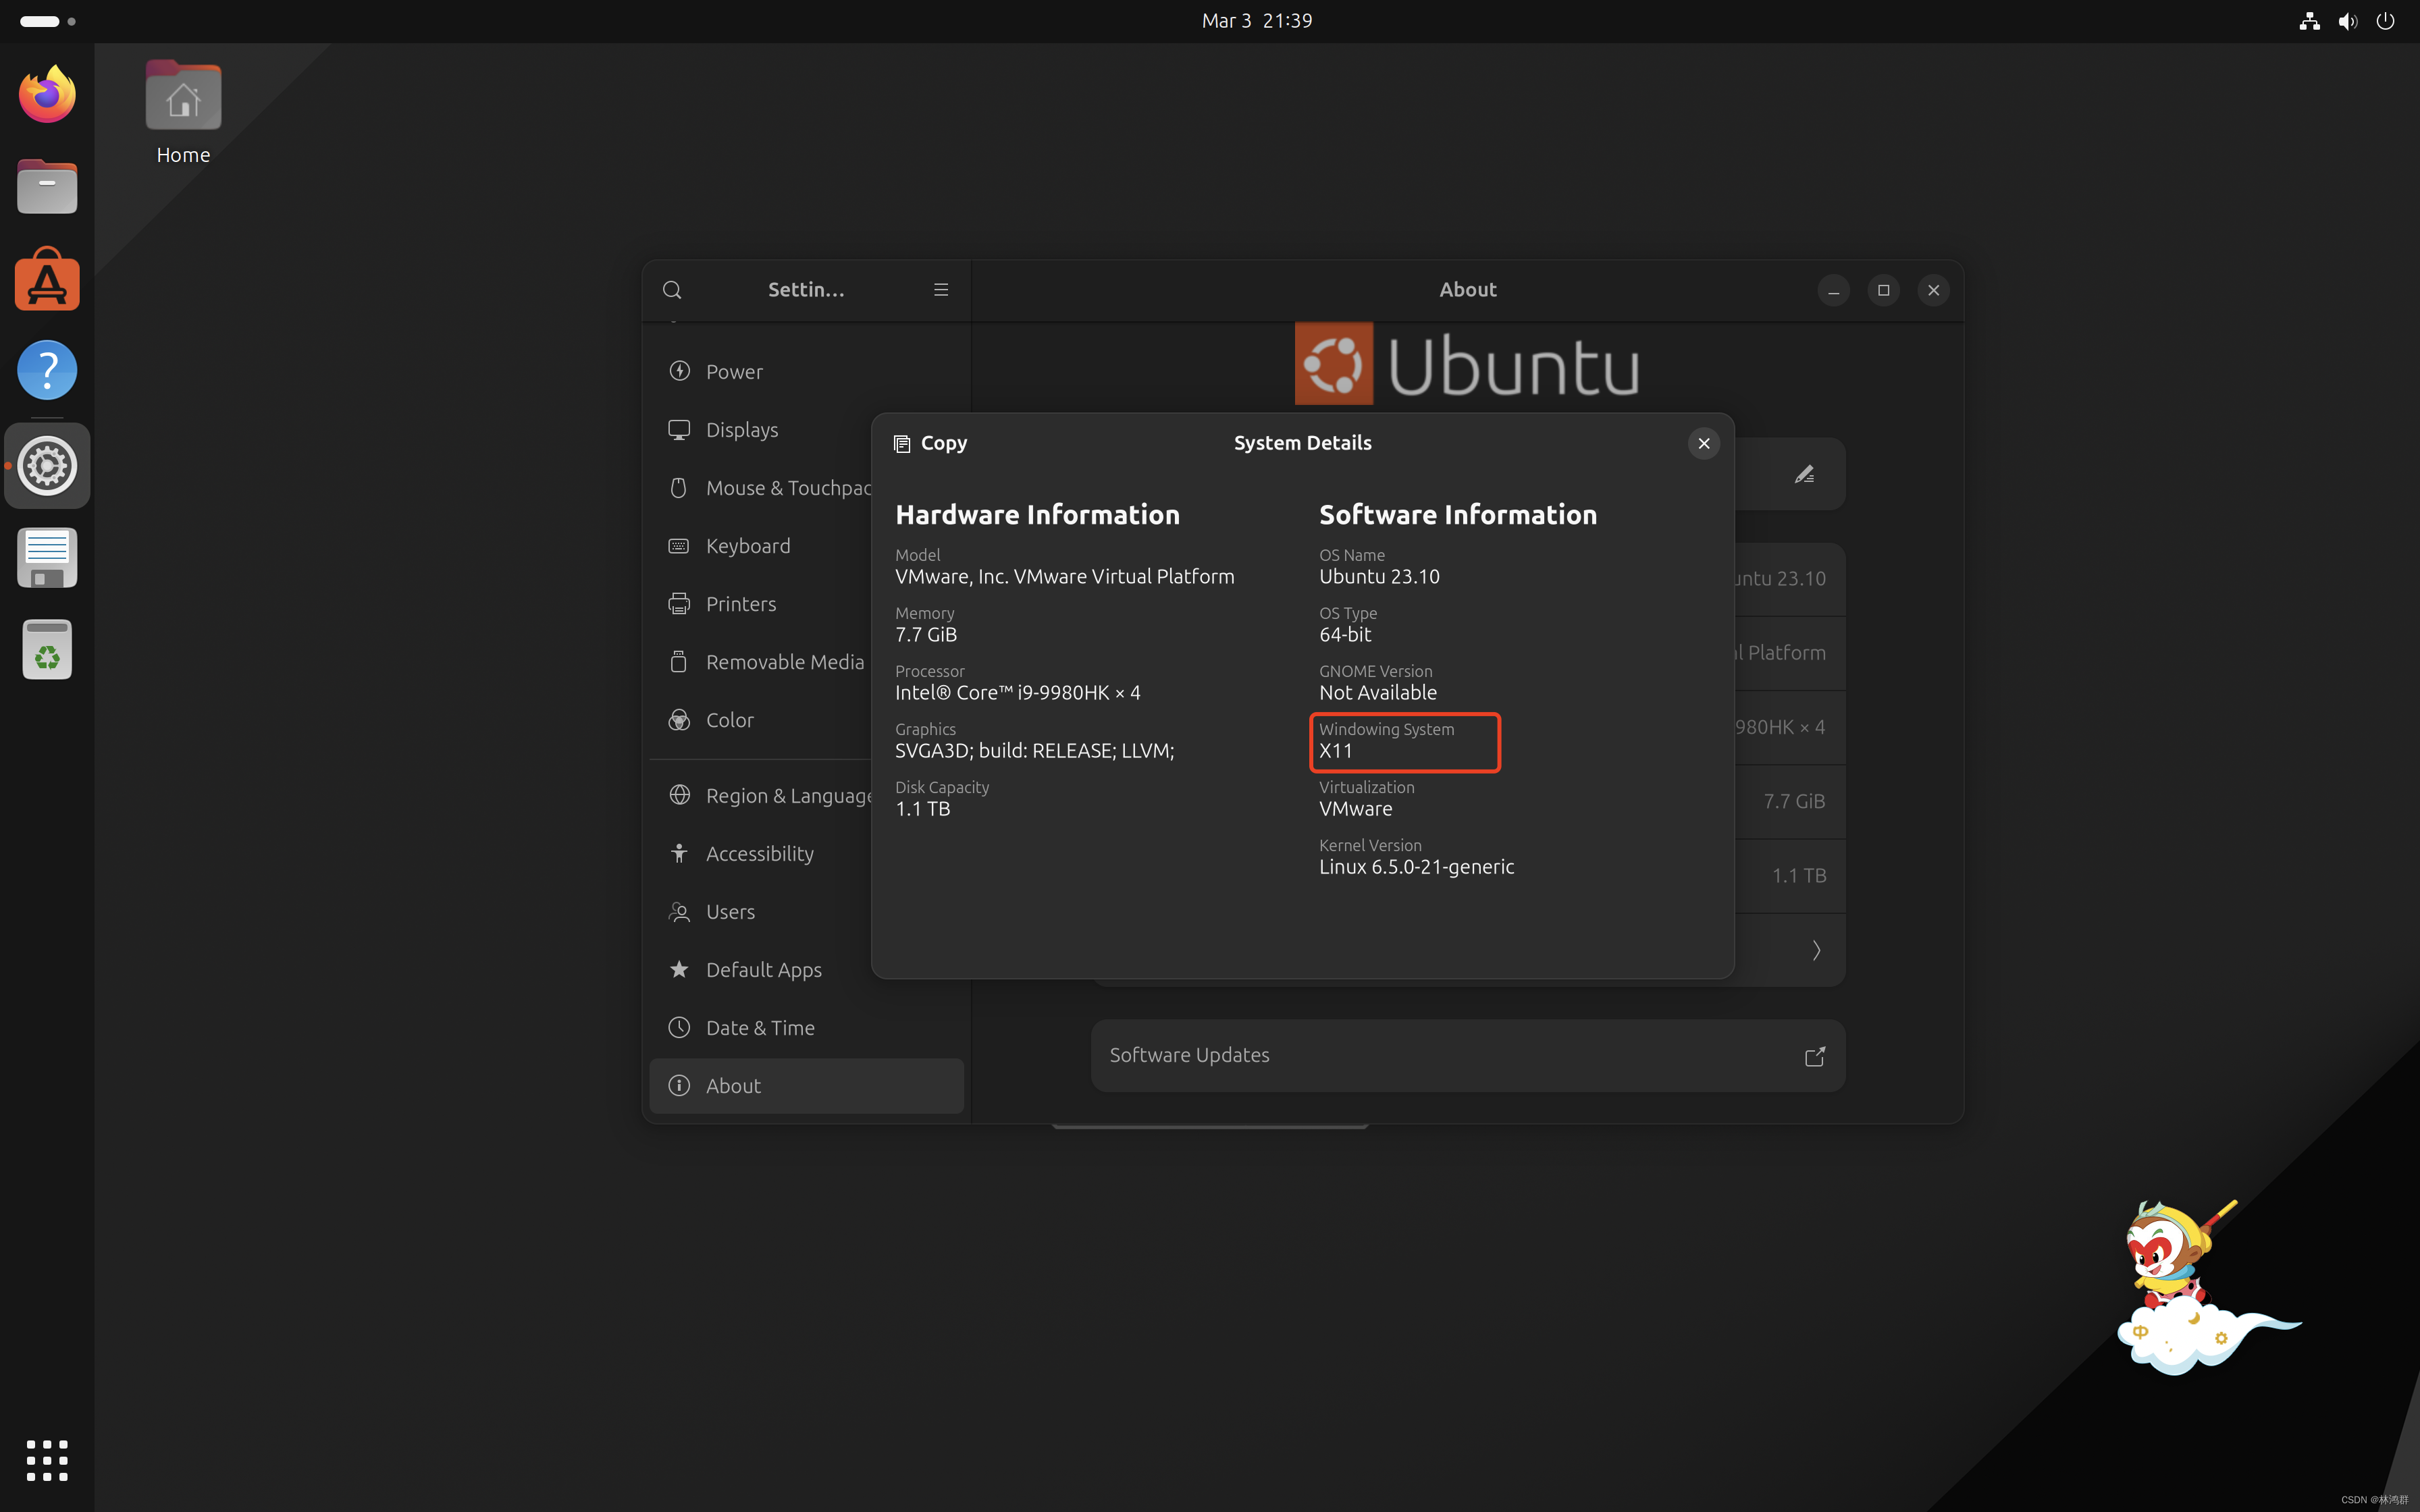Select Default Apps in sidebar
Viewport: 2420px width, 1512px height.
[806, 970]
